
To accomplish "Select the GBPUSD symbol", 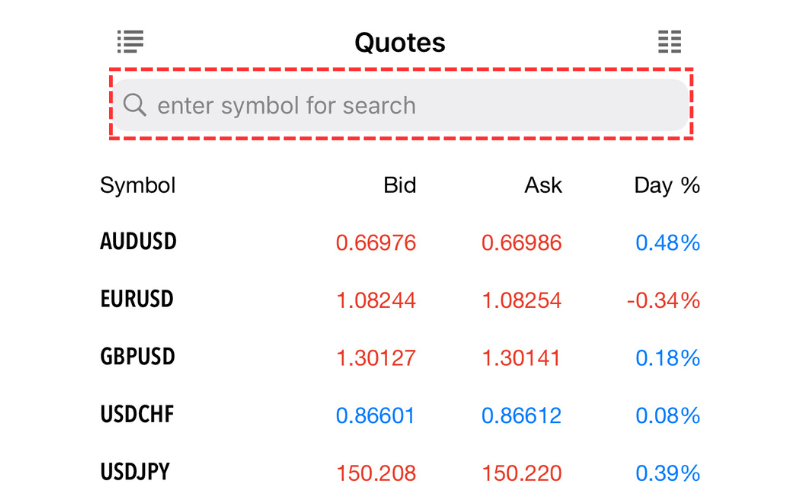I will [138, 358].
